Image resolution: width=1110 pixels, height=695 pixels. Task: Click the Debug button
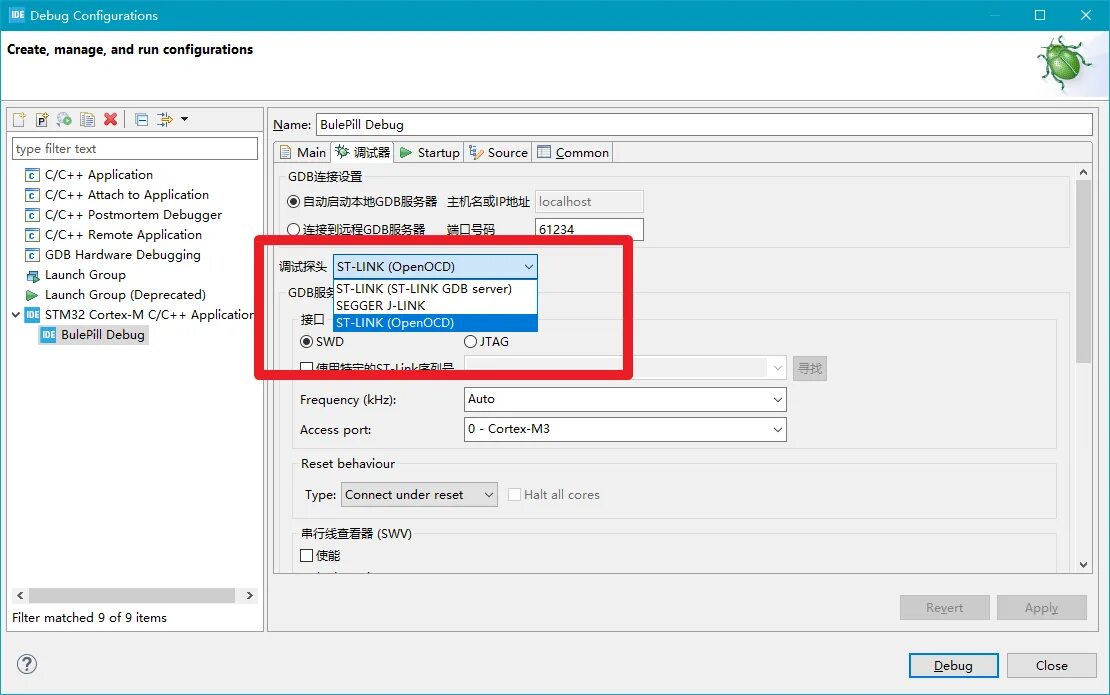pos(954,665)
